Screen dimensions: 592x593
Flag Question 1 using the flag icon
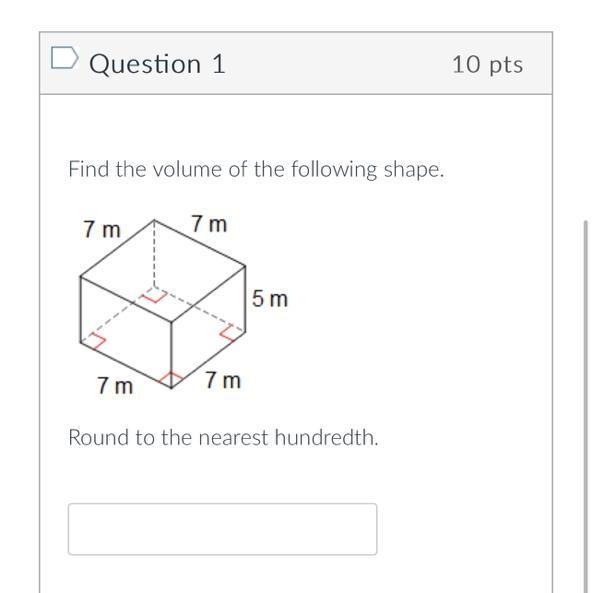pyautogui.click(x=65, y=58)
